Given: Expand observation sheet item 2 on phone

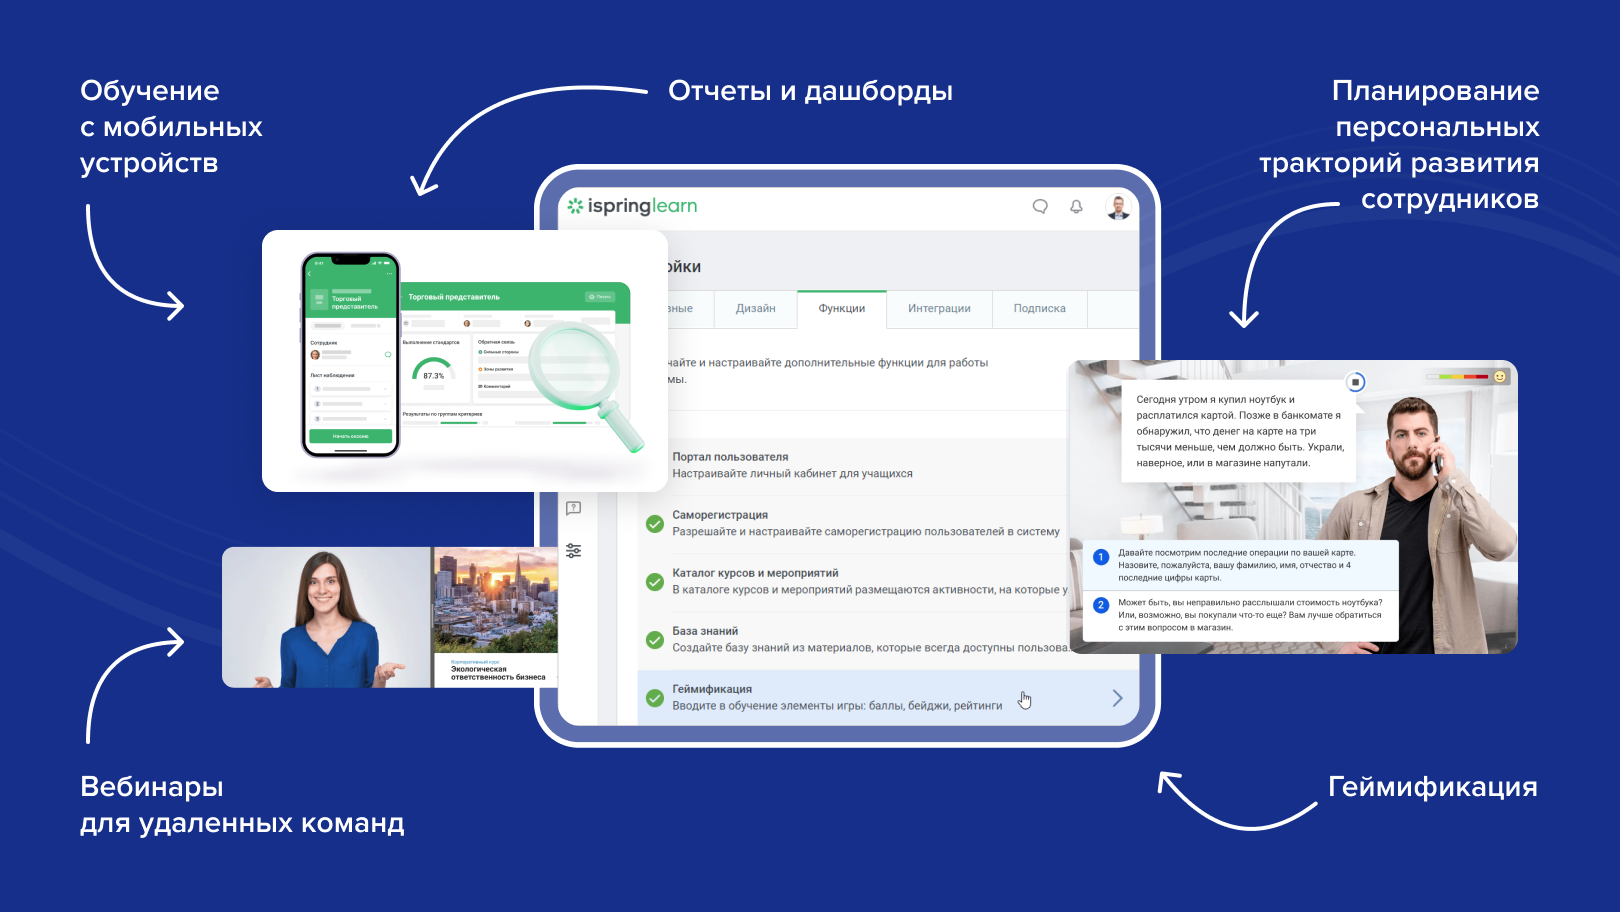Looking at the screenshot, I should coord(350,404).
